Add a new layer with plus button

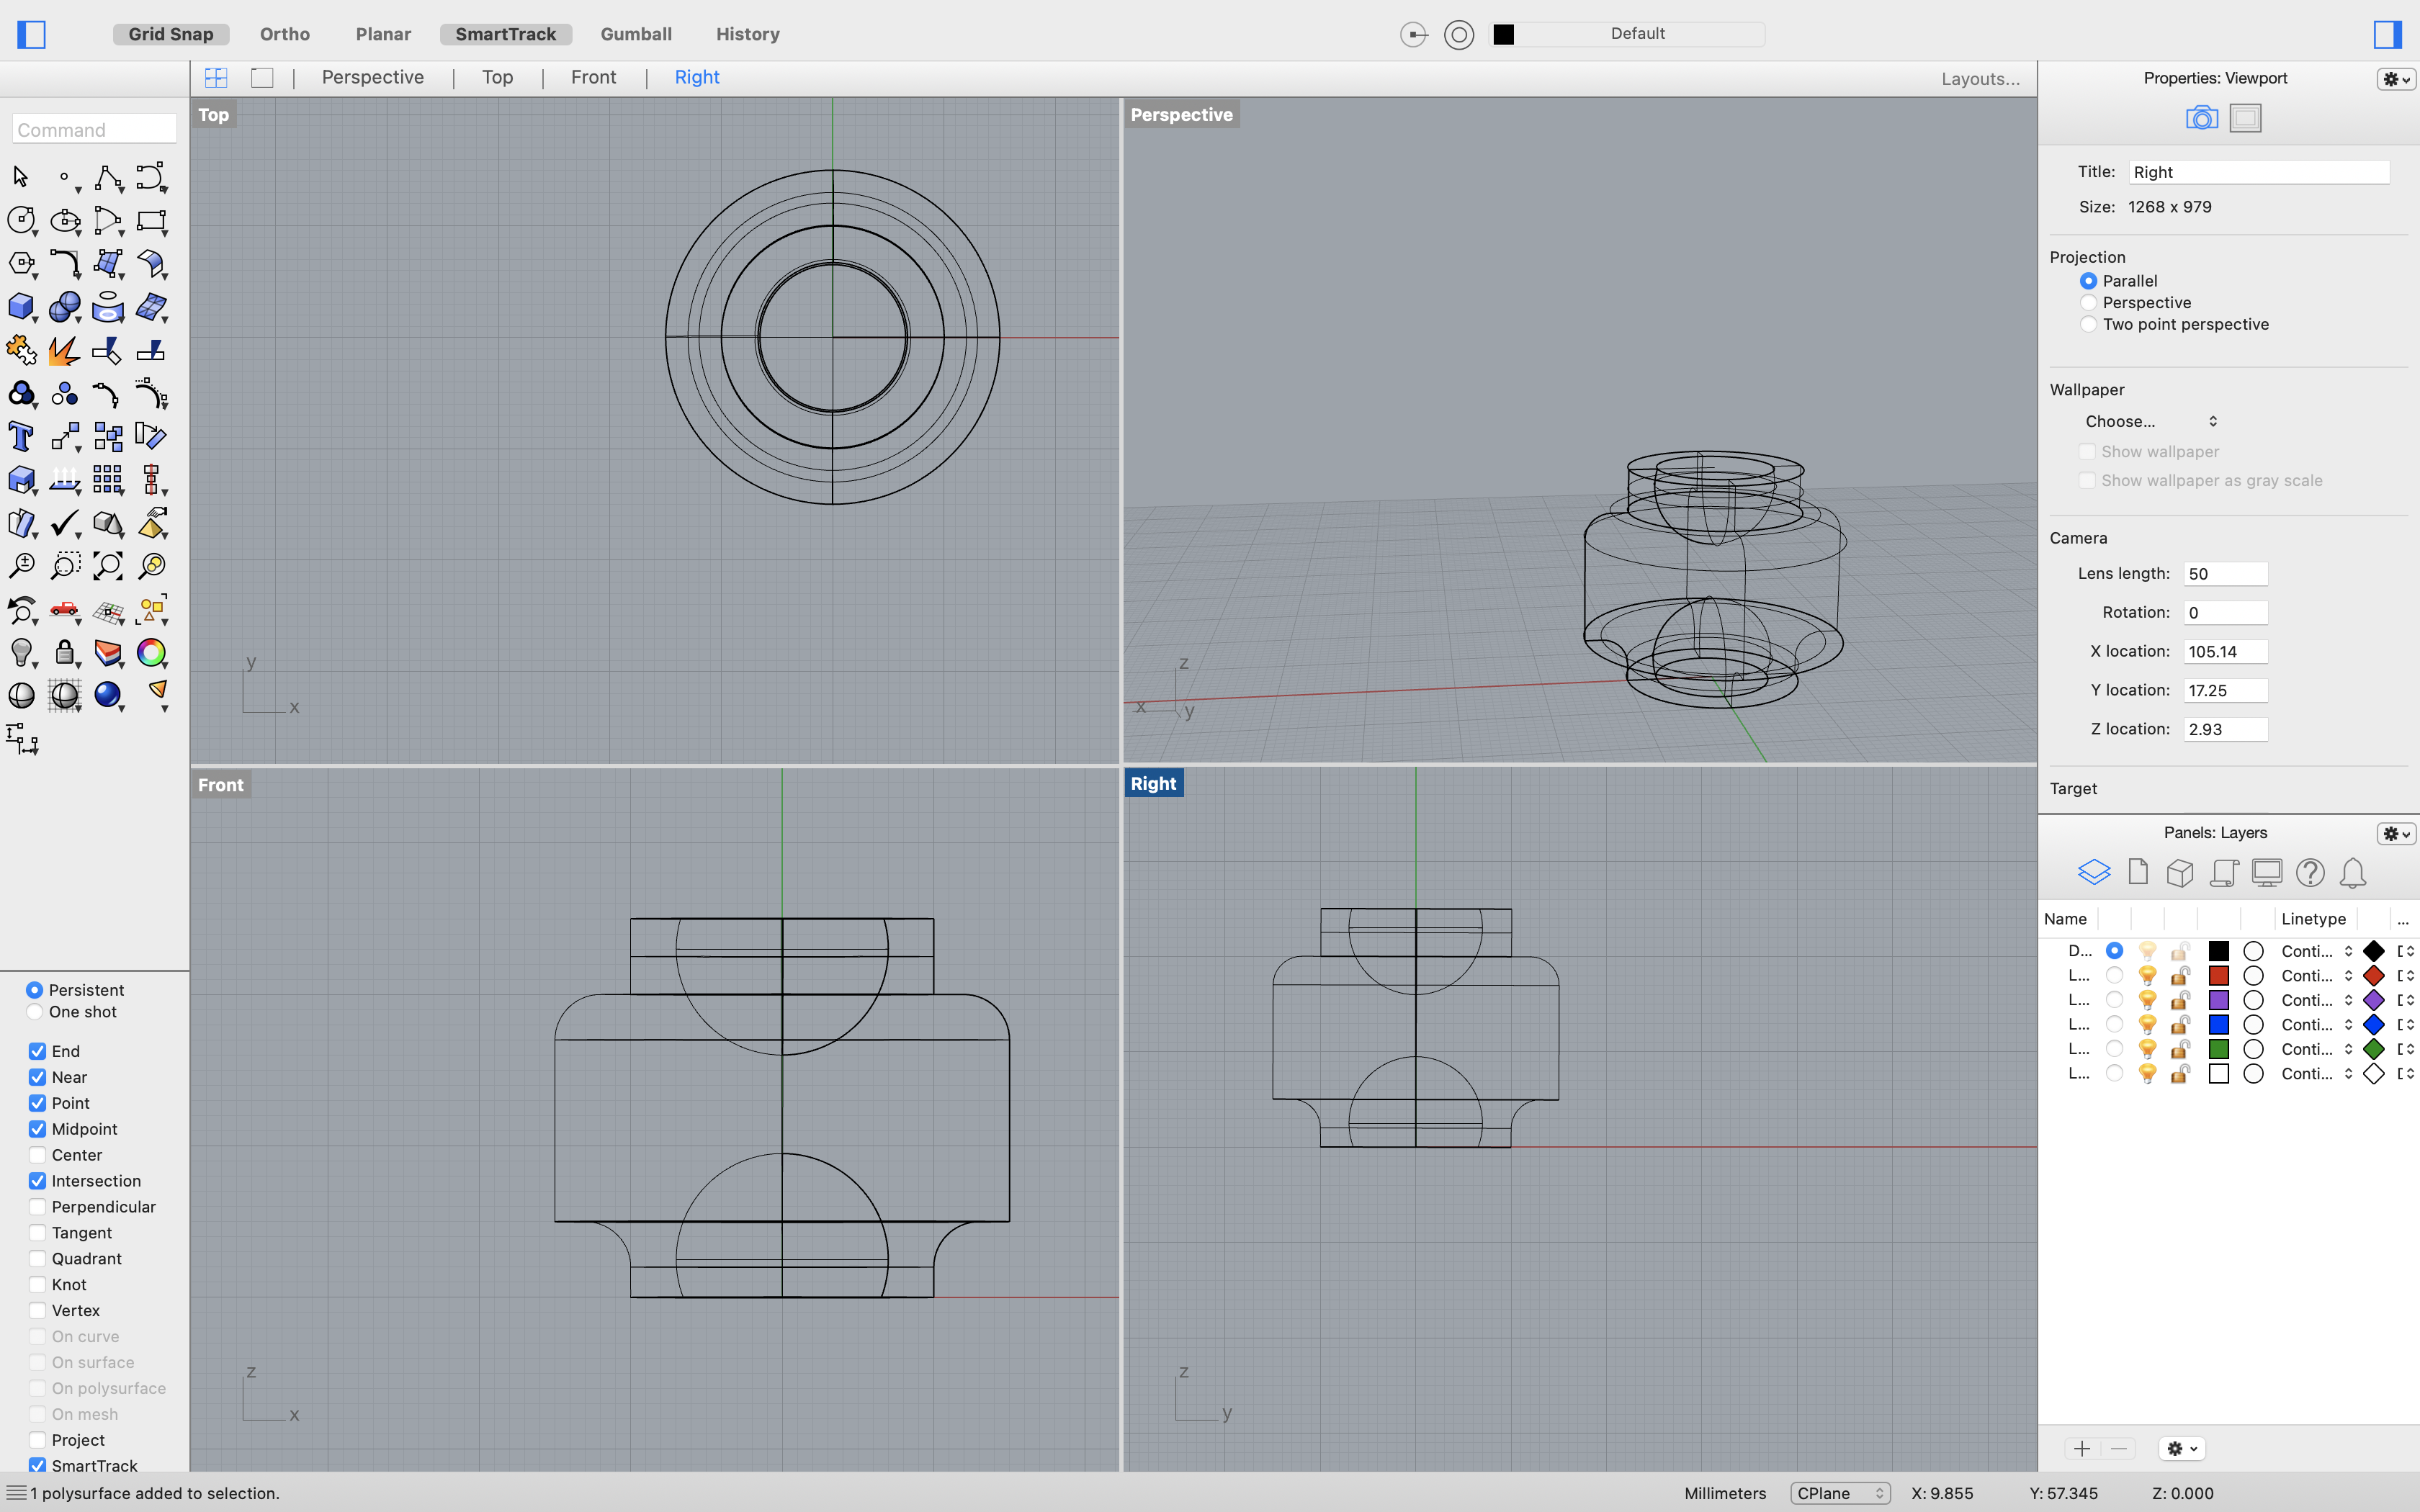[2082, 1448]
